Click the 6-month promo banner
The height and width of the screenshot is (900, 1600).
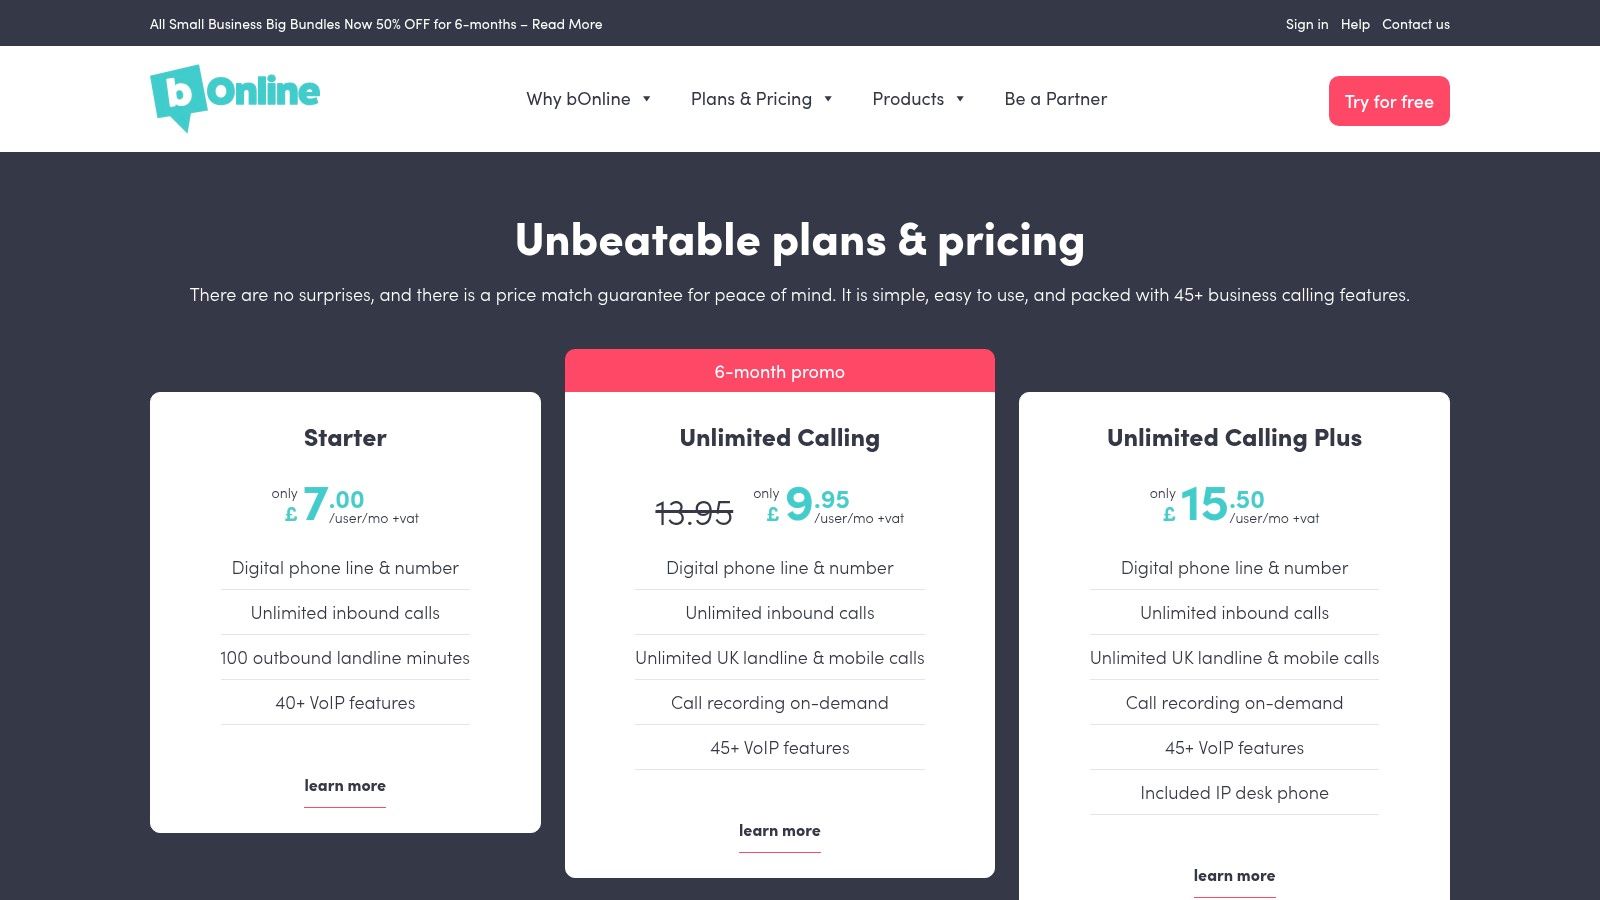point(779,371)
